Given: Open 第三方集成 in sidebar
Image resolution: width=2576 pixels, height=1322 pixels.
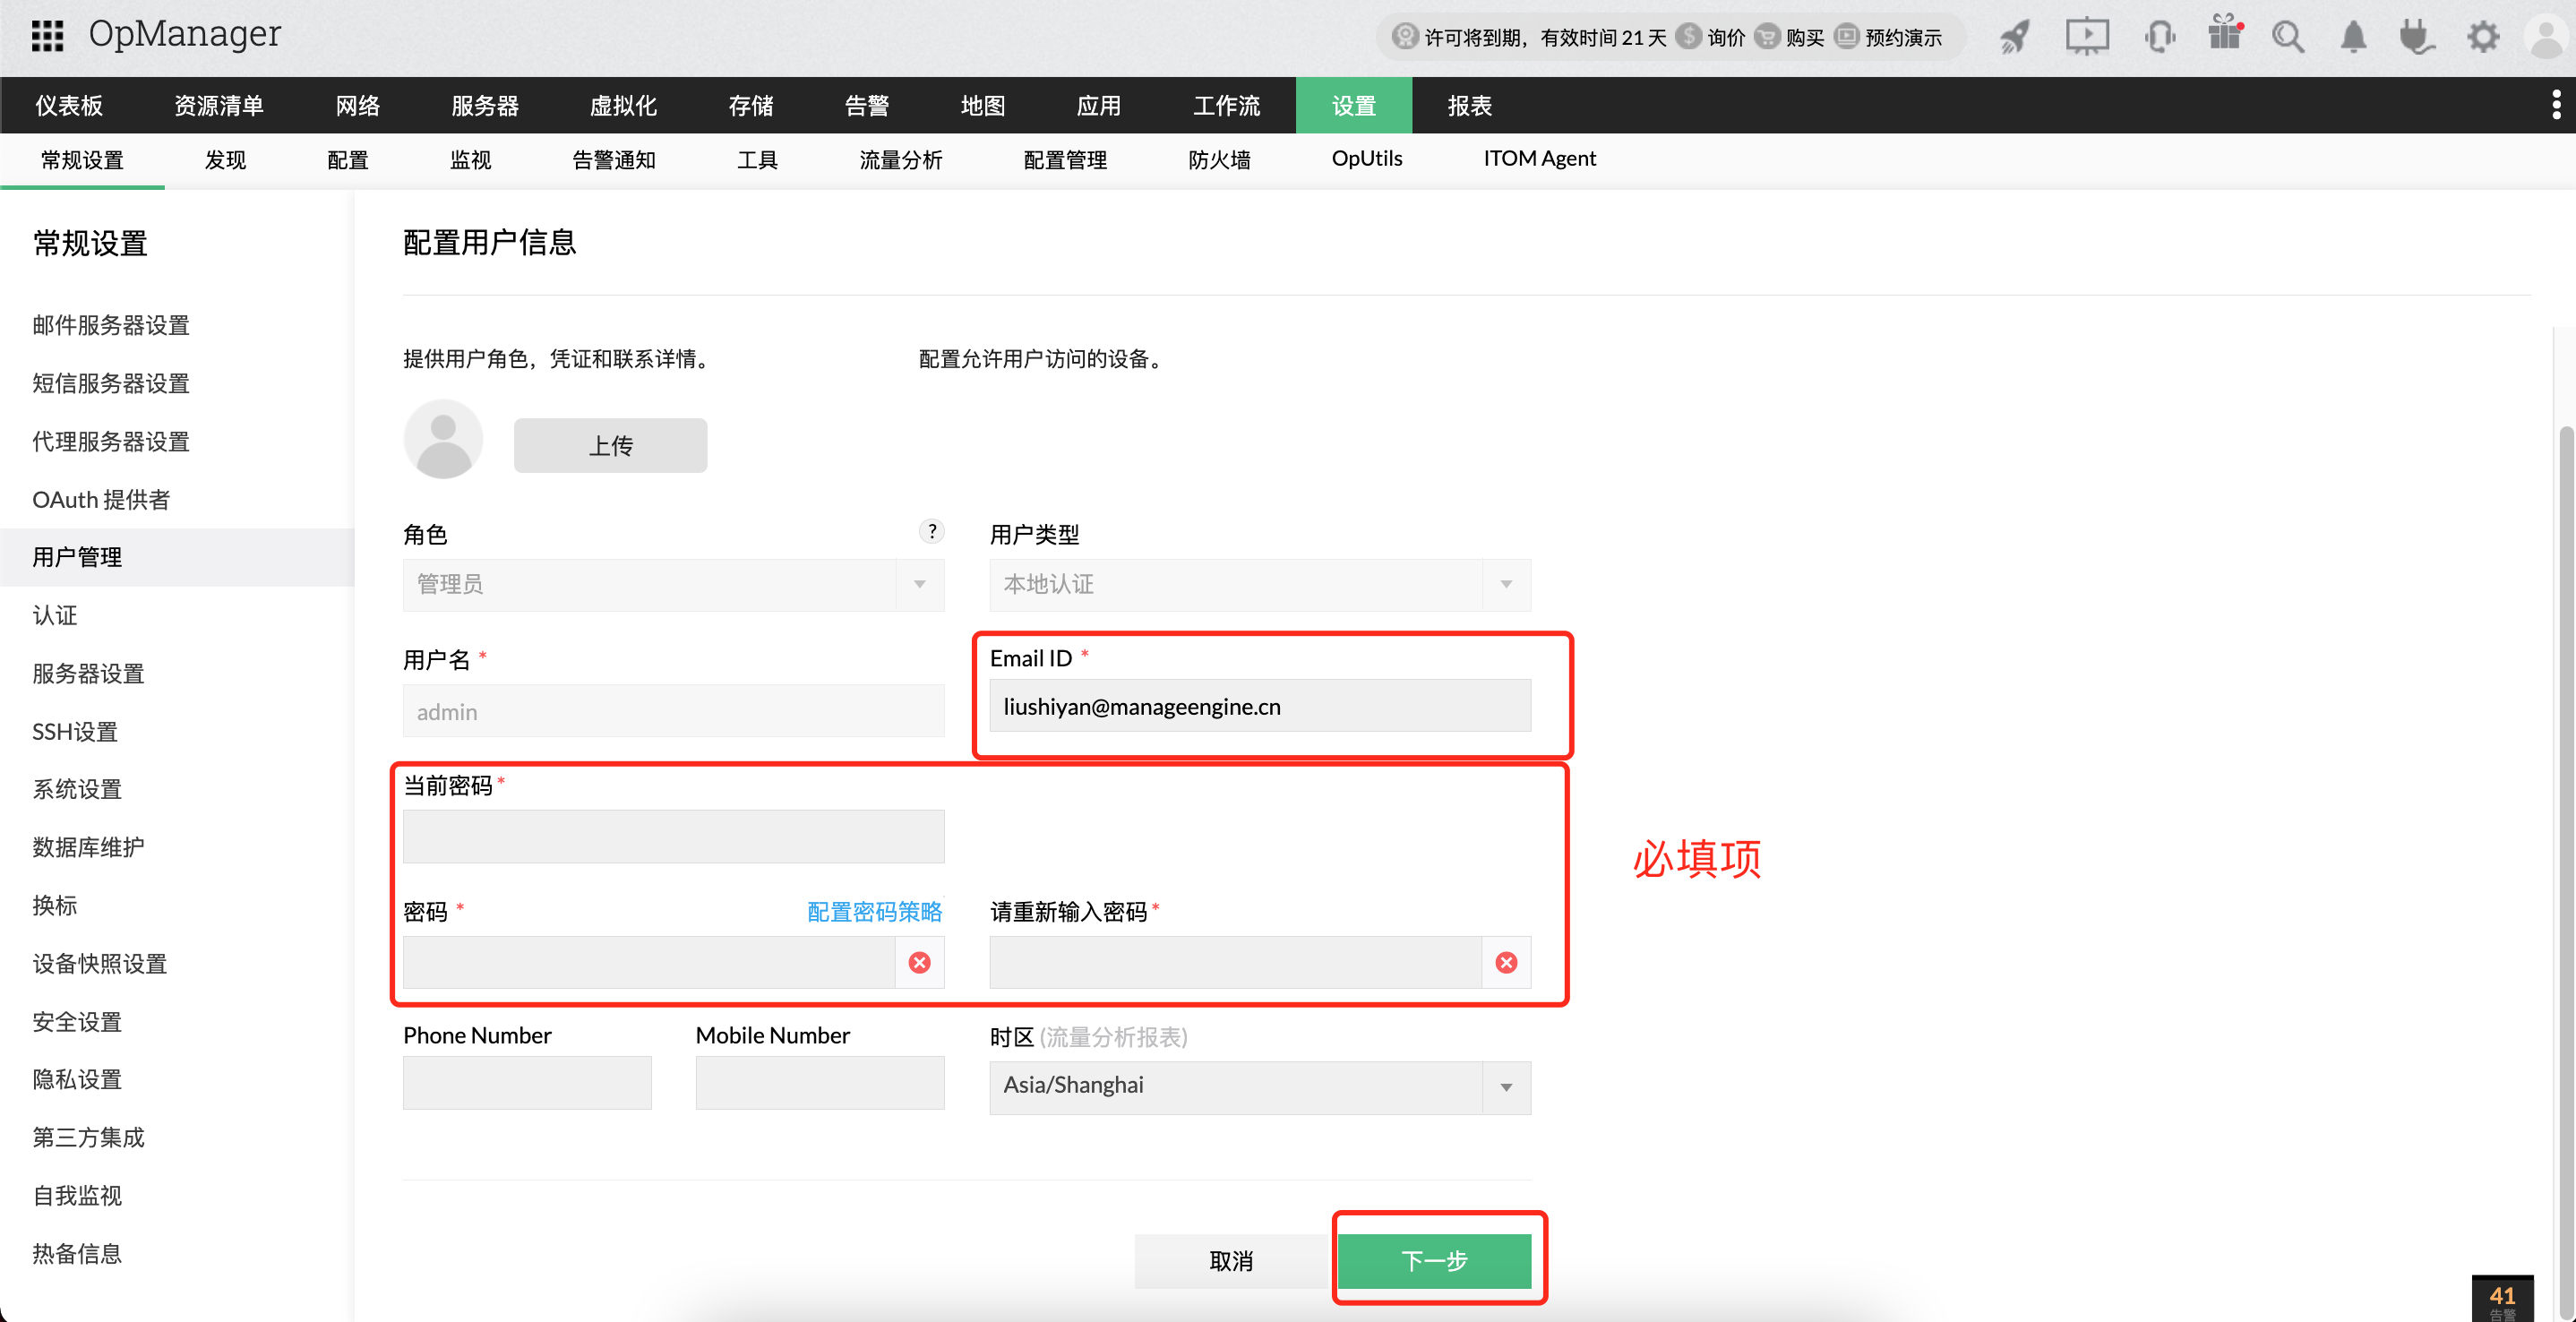Looking at the screenshot, I should tap(88, 1137).
